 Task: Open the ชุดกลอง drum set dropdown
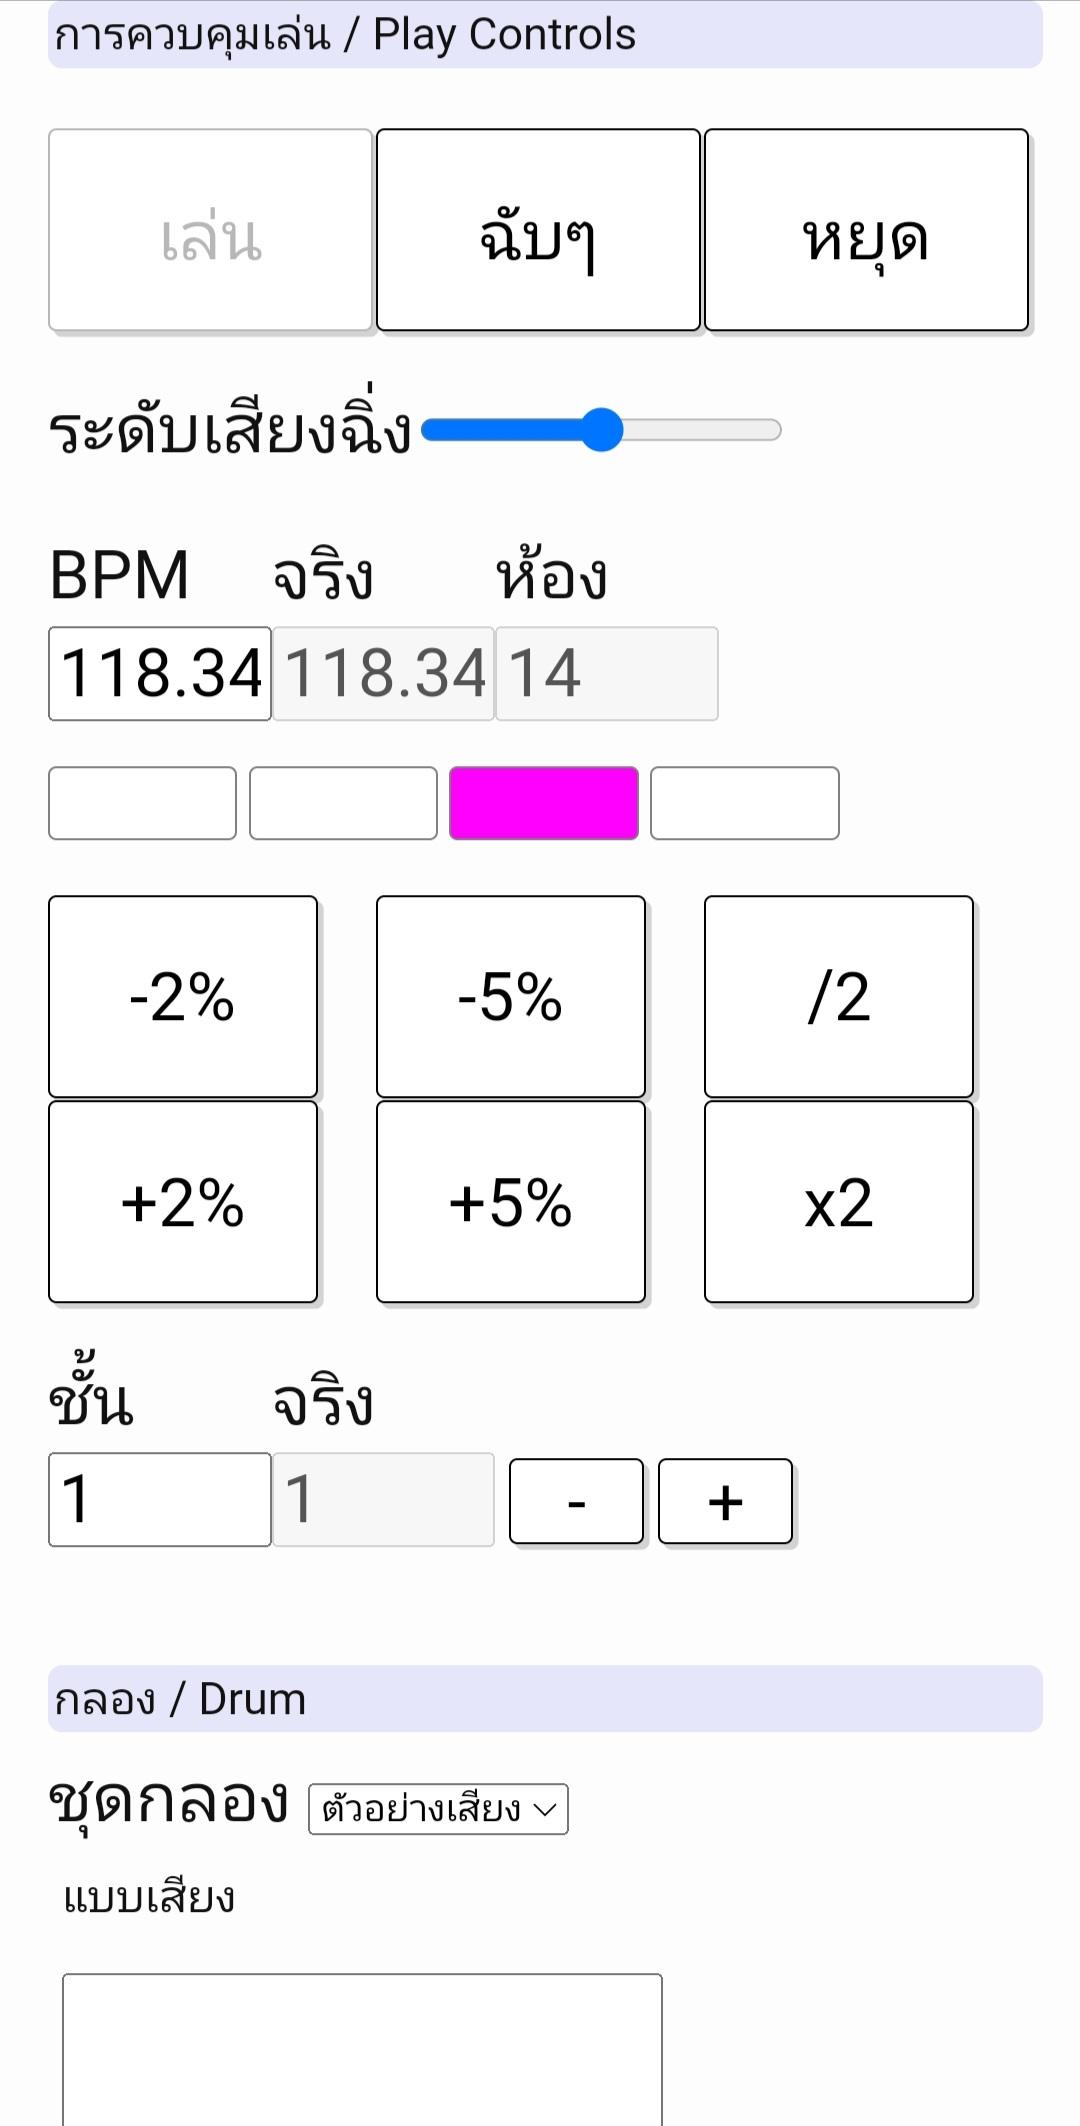[438, 1809]
